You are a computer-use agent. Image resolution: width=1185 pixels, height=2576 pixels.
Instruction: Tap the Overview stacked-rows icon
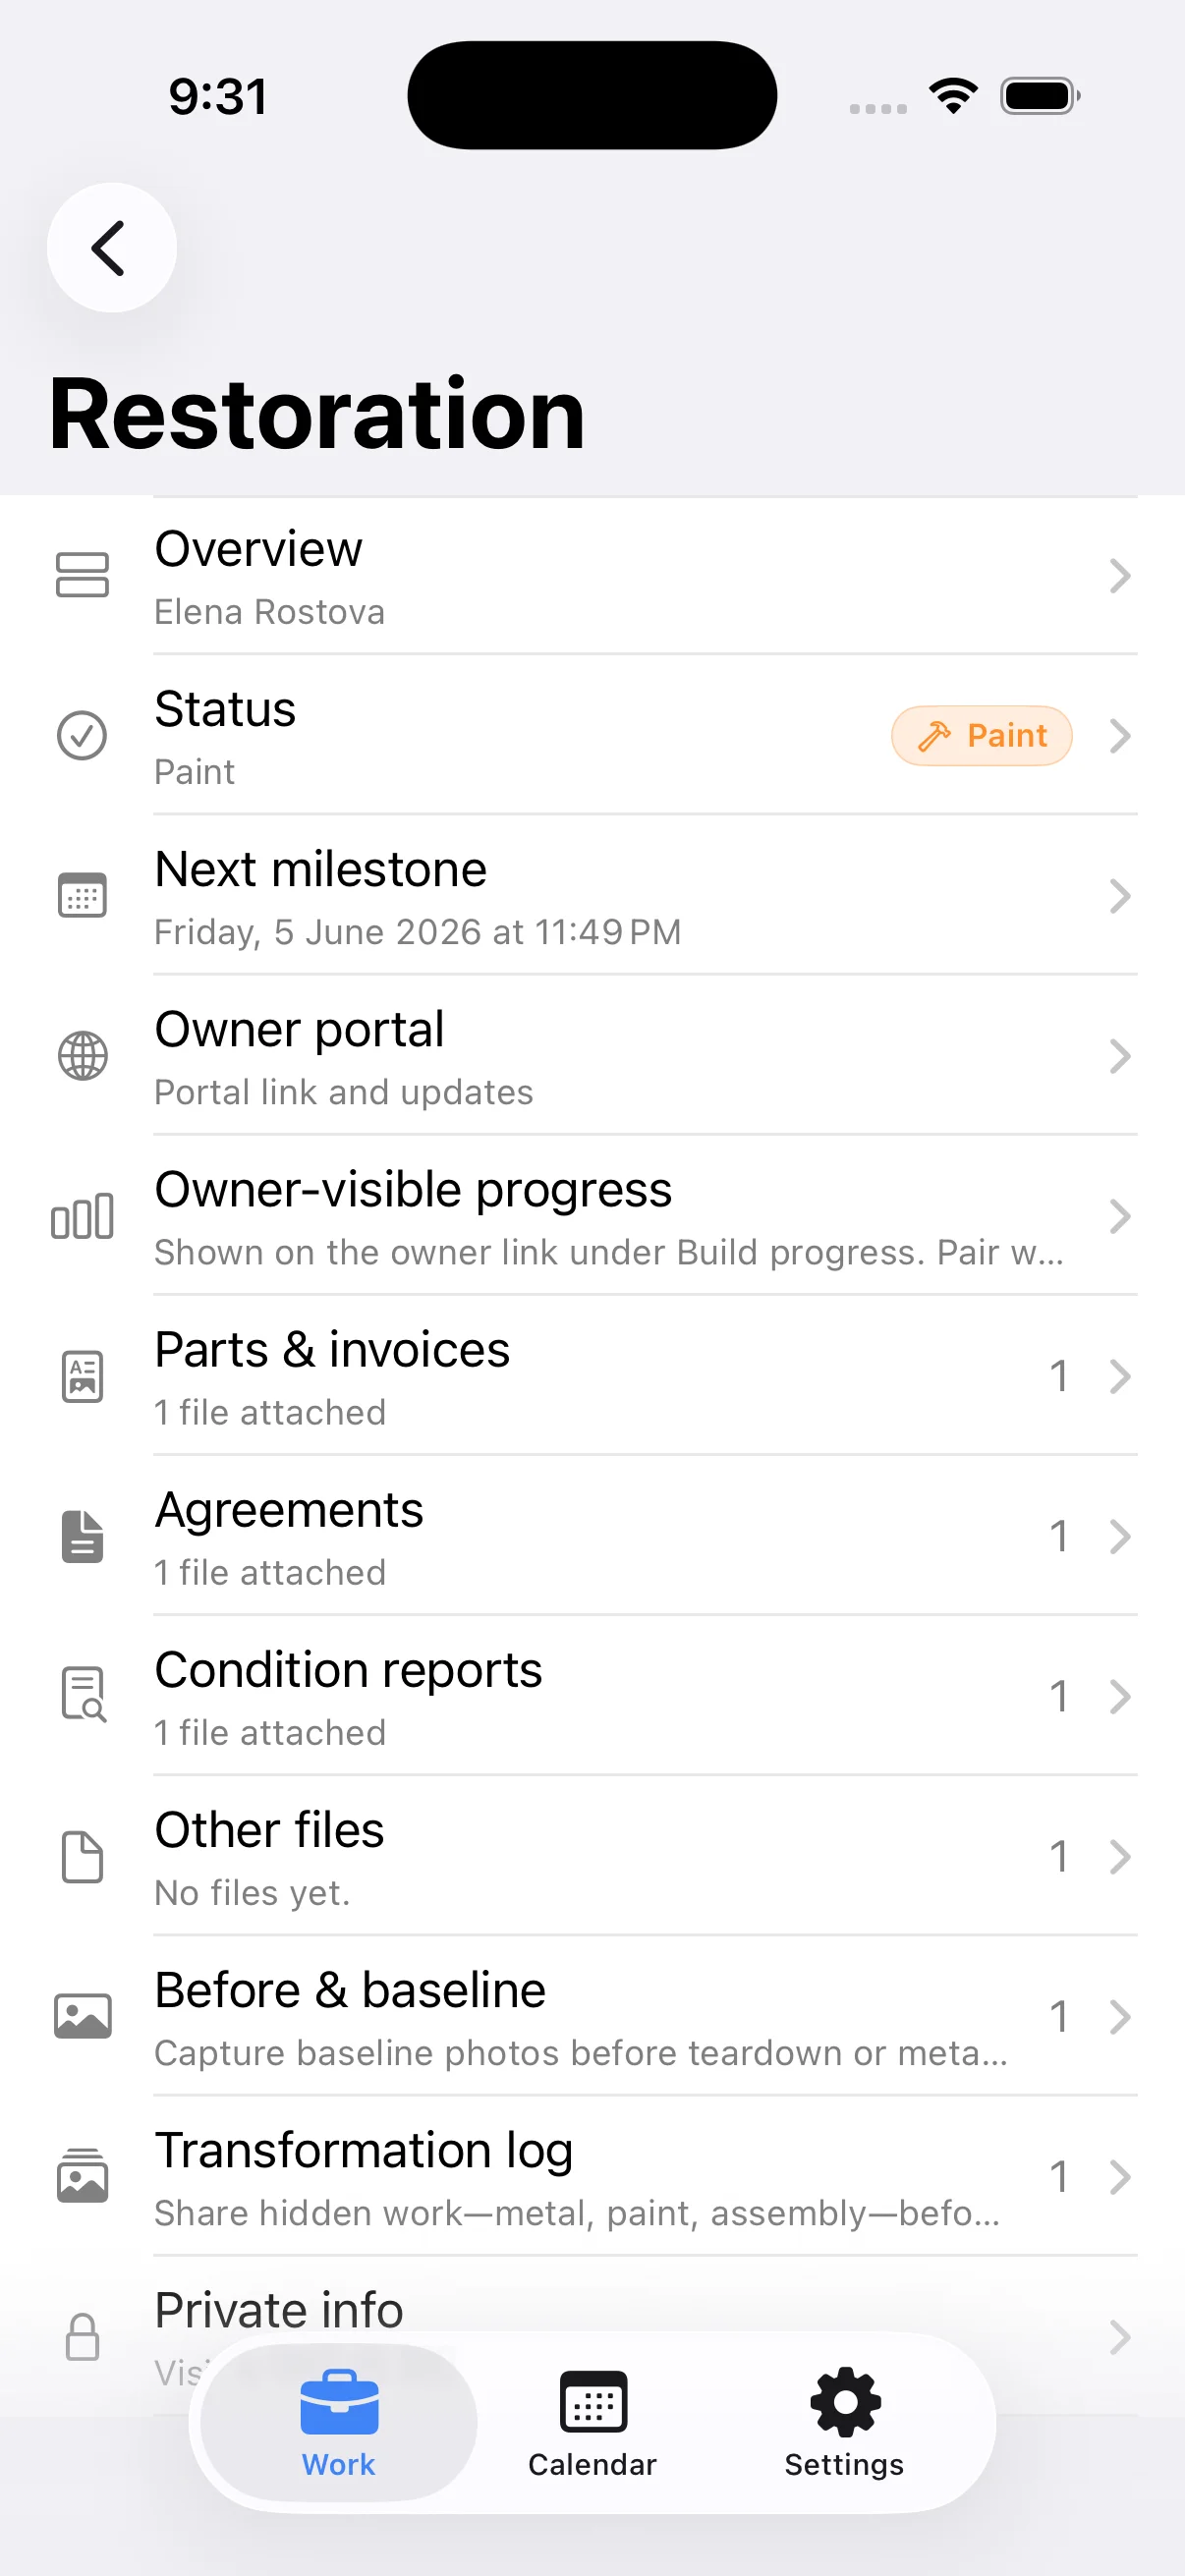click(x=82, y=575)
